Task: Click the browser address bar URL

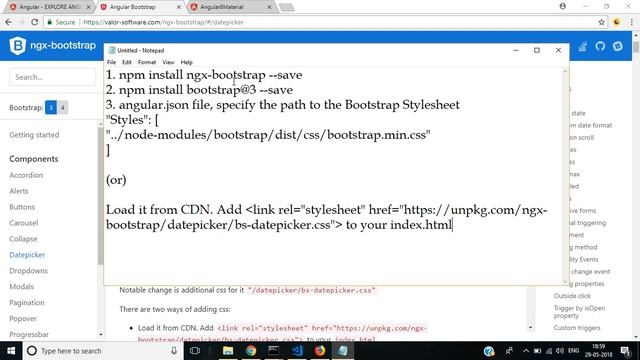Action: click(163, 22)
